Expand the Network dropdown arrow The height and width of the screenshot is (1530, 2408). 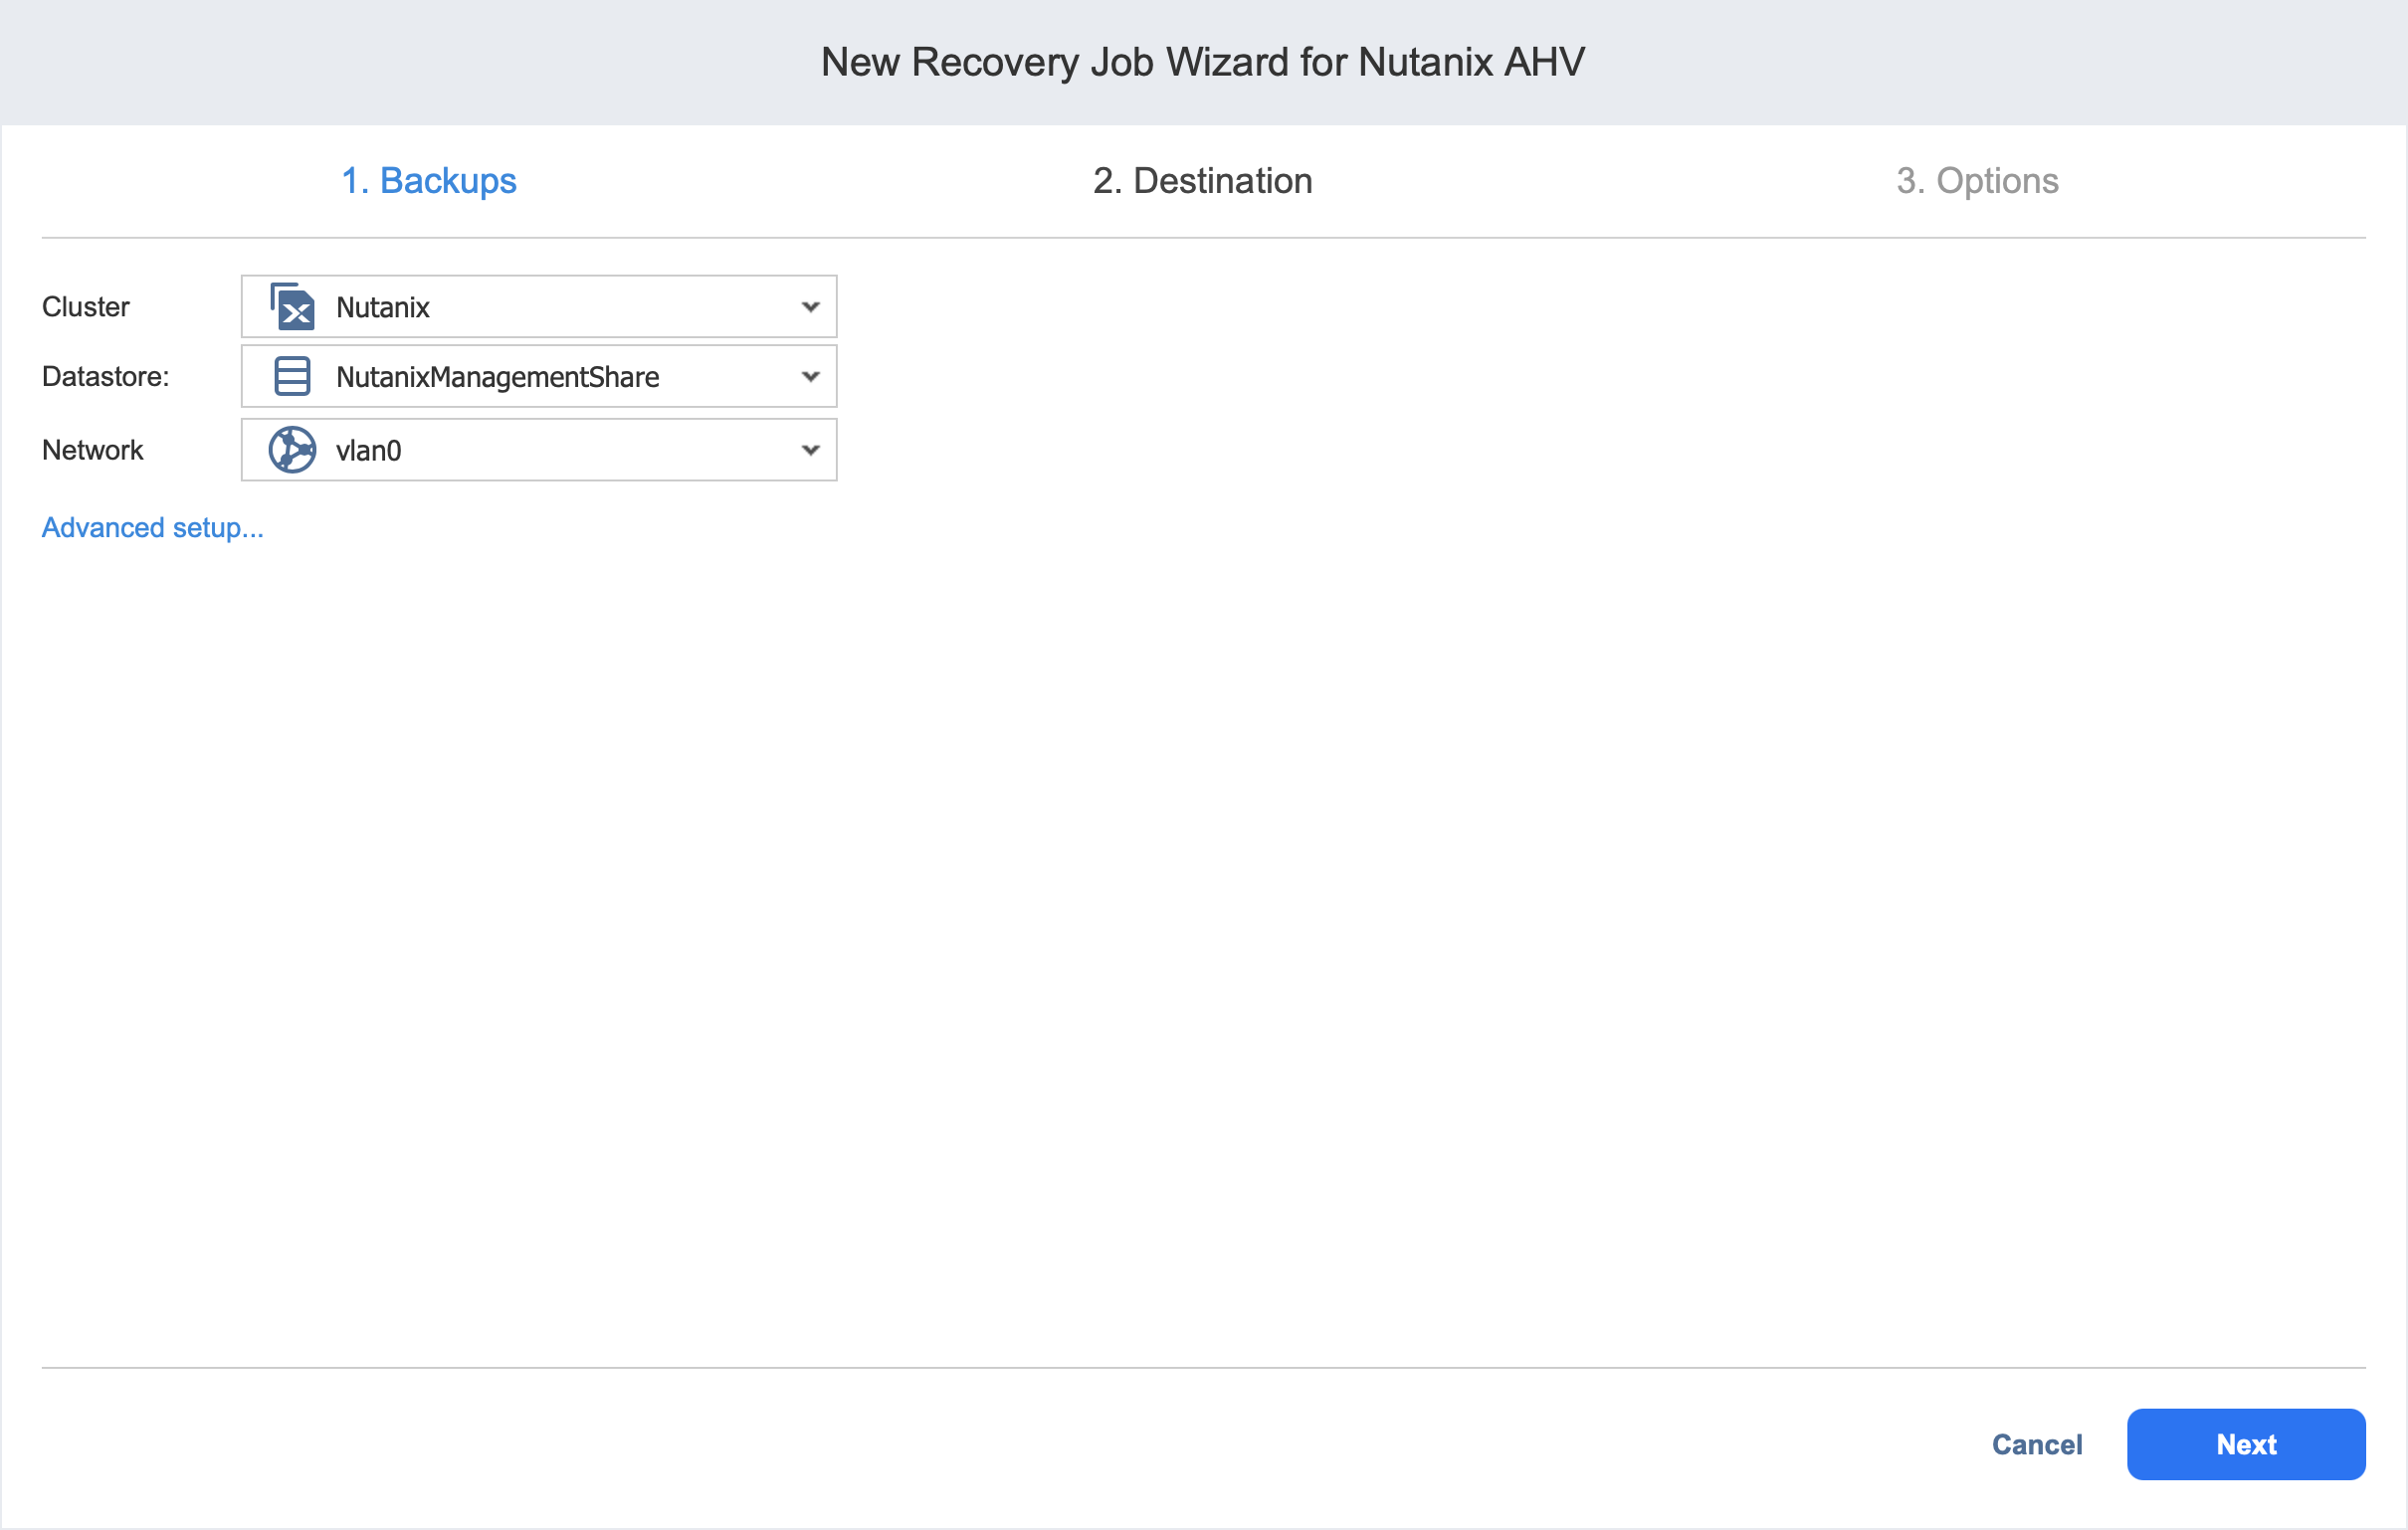[x=810, y=450]
